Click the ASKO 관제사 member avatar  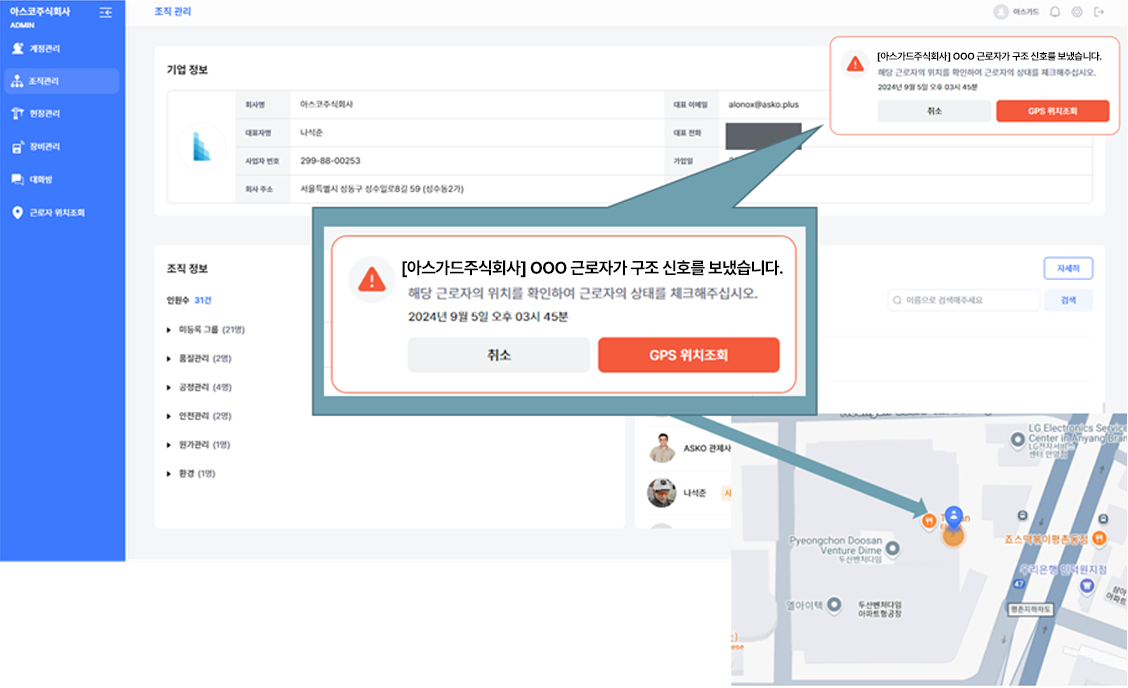661,448
